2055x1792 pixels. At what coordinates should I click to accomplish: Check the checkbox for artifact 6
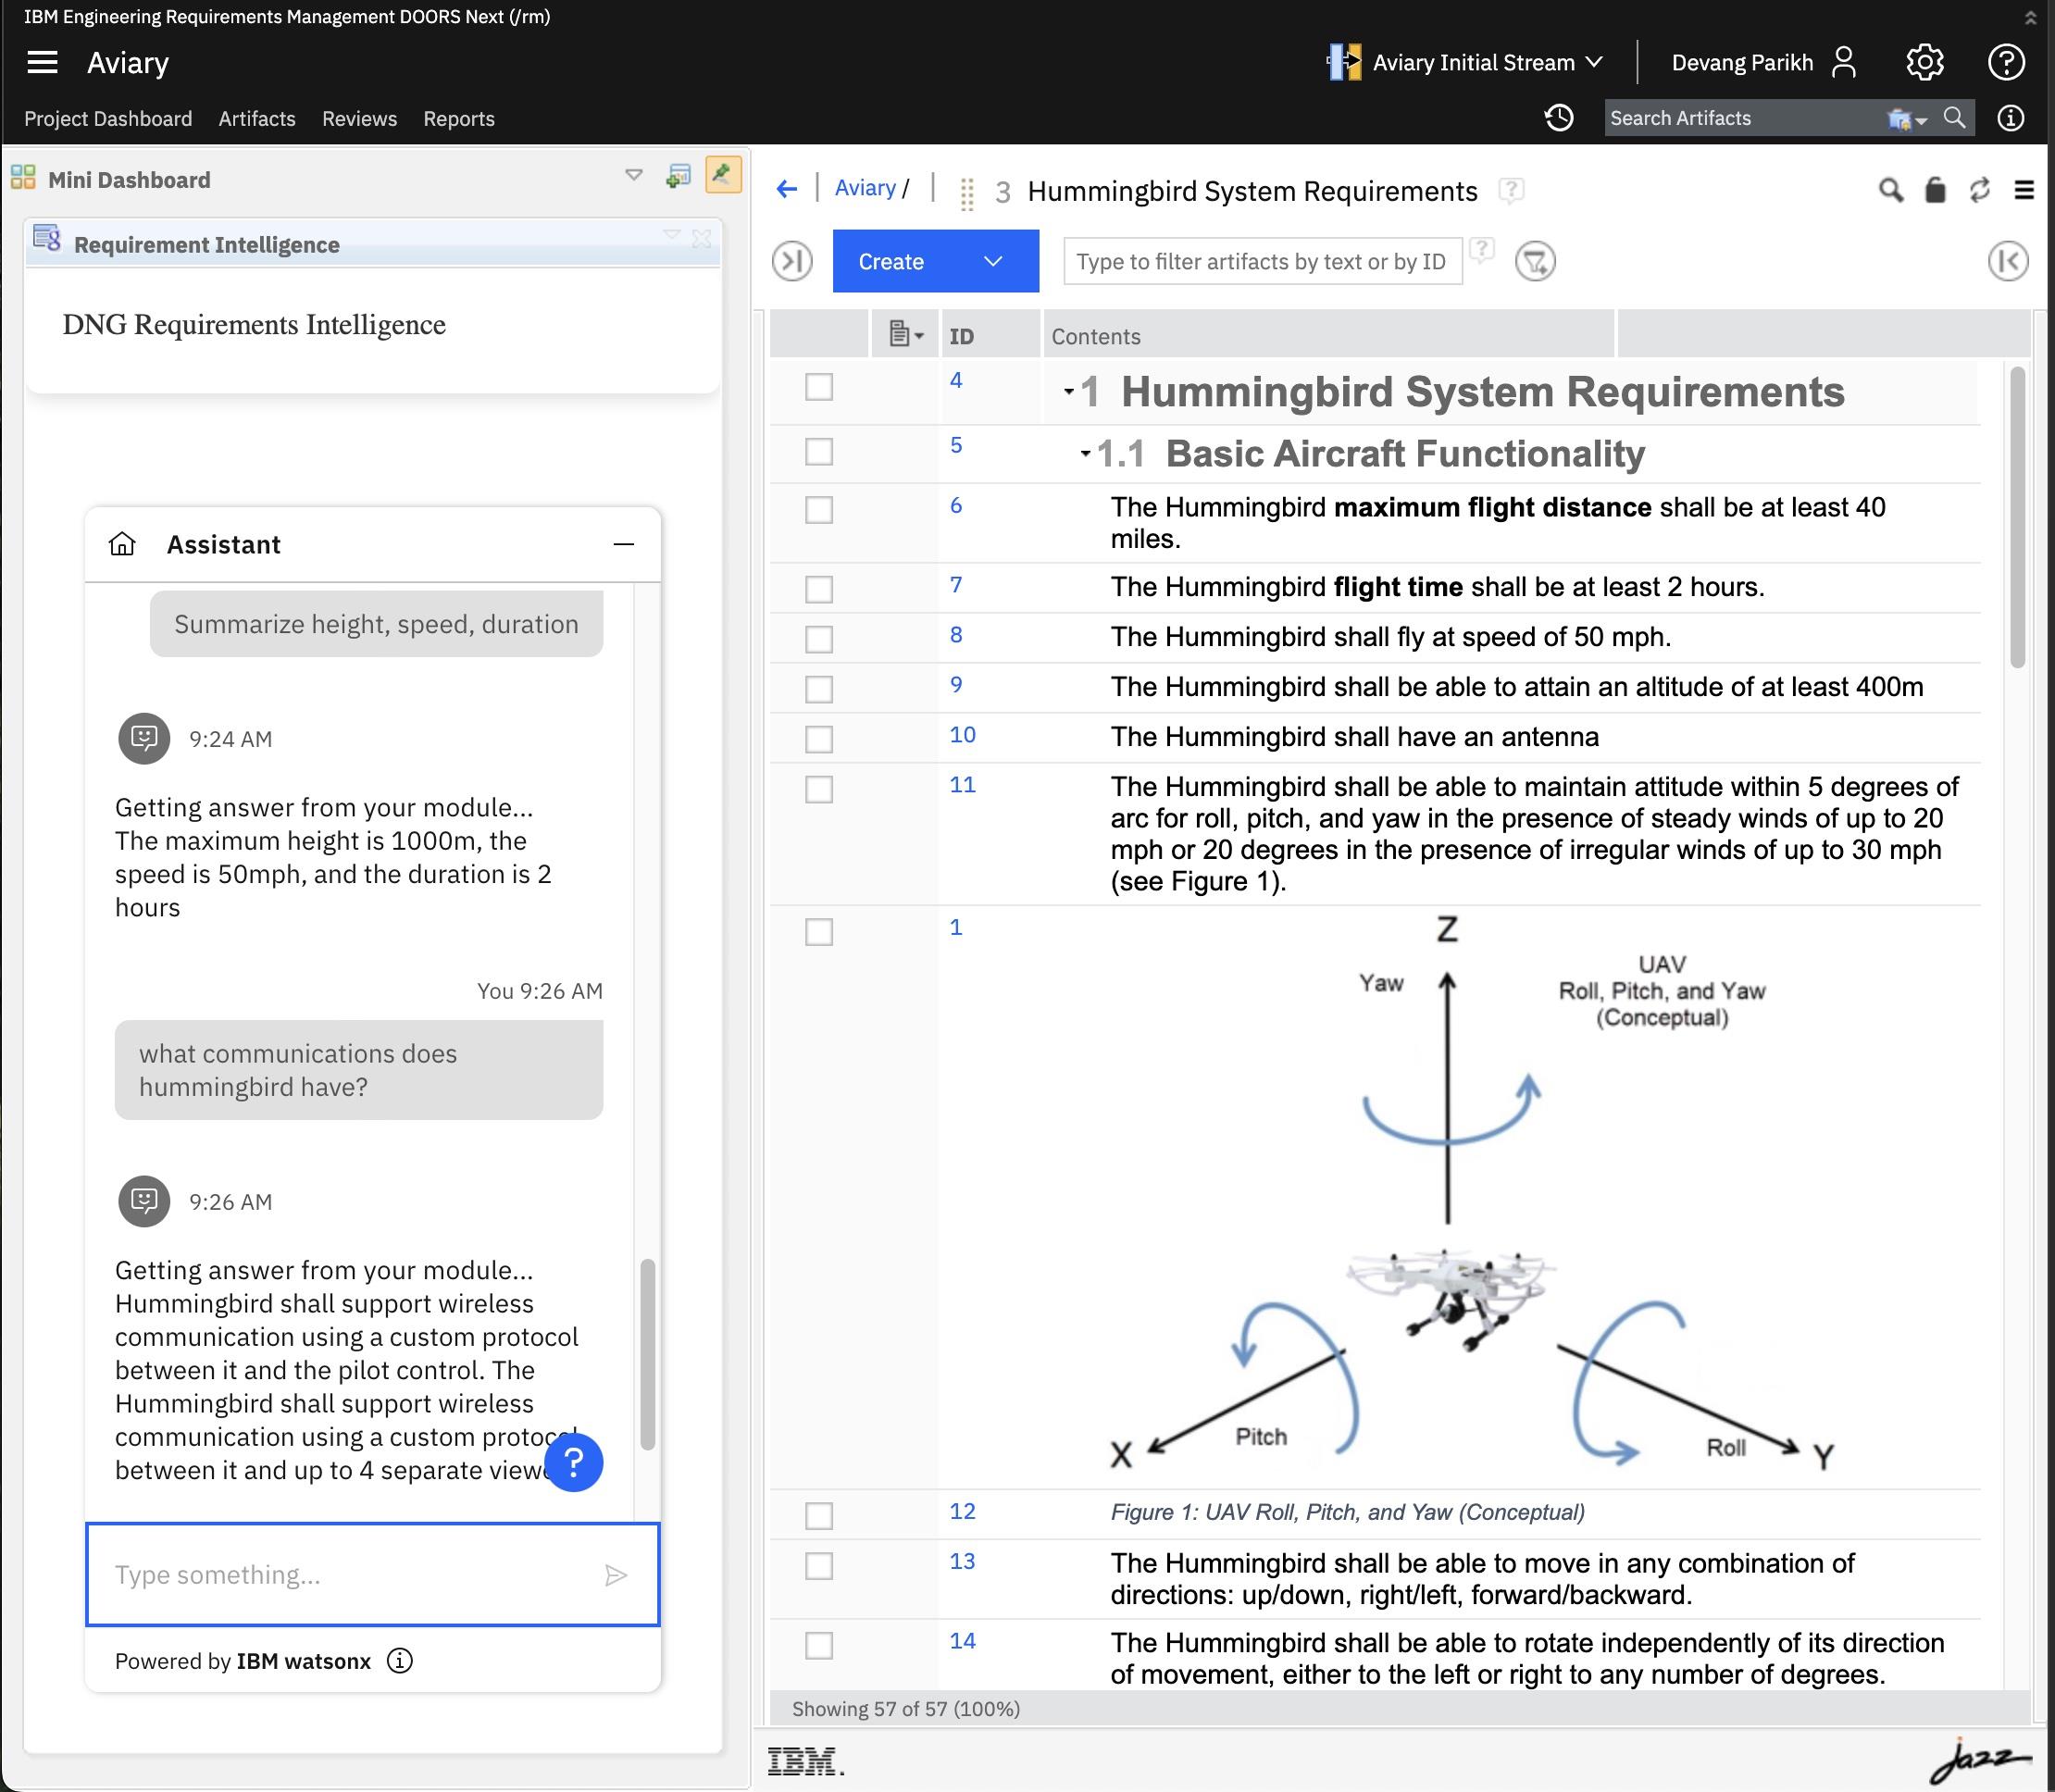click(819, 509)
